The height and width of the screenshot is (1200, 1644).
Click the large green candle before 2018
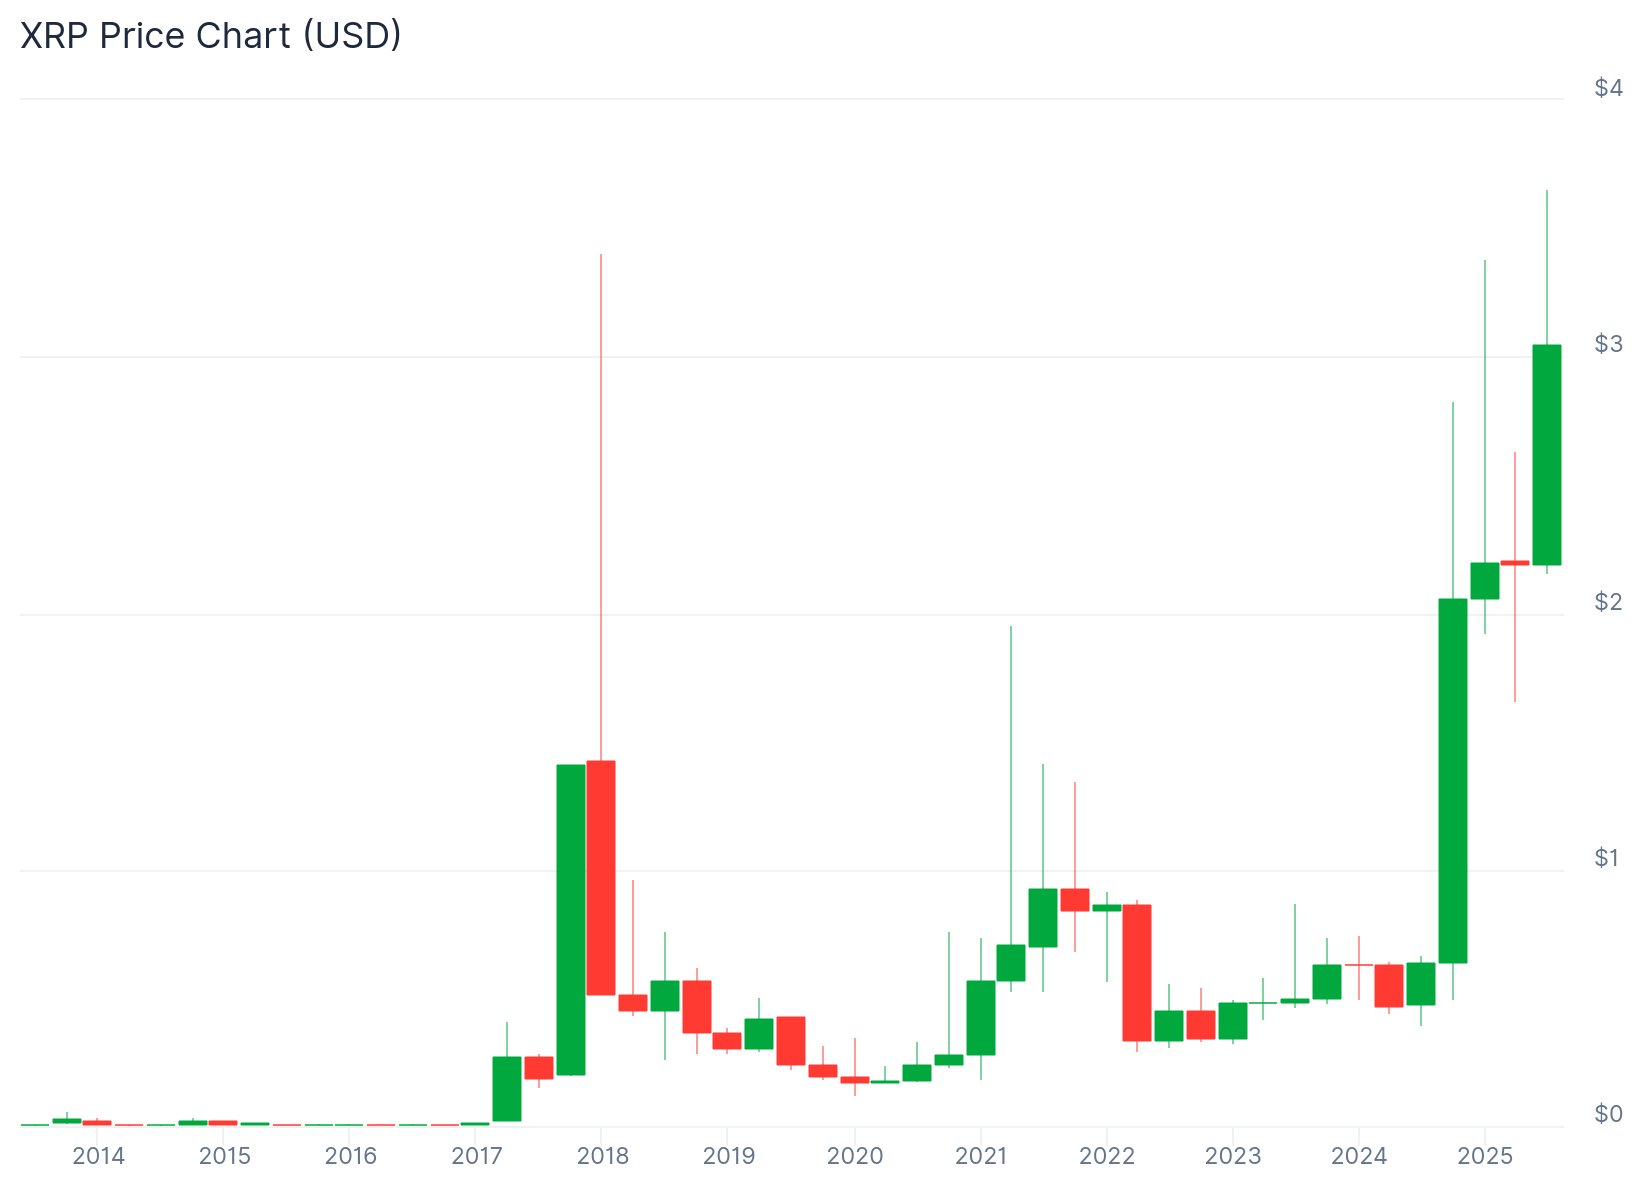tap(571, 920)
